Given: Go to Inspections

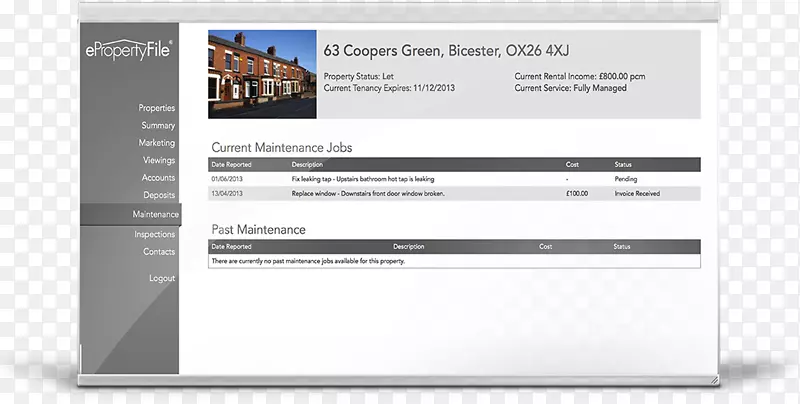Looking at the screenshot, I should [x=155, y=234].
